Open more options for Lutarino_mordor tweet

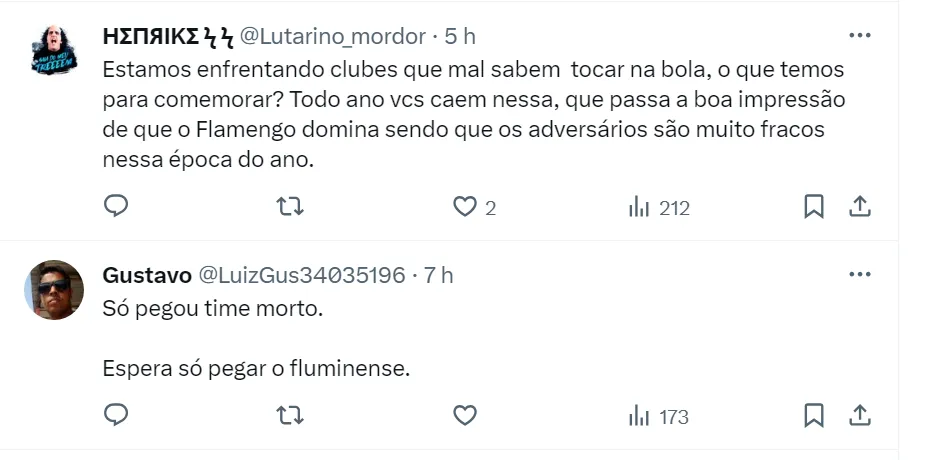click(859, 35)
